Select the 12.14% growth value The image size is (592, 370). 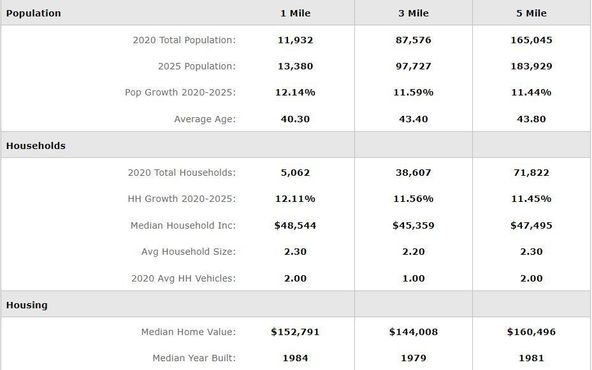295,92
